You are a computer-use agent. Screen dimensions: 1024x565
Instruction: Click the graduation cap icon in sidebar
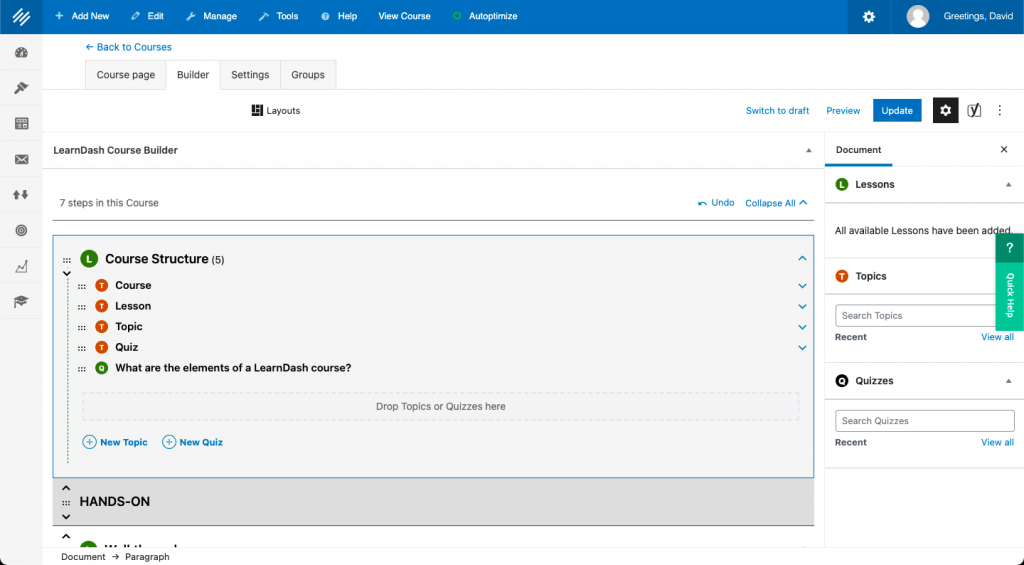point(21,301)
